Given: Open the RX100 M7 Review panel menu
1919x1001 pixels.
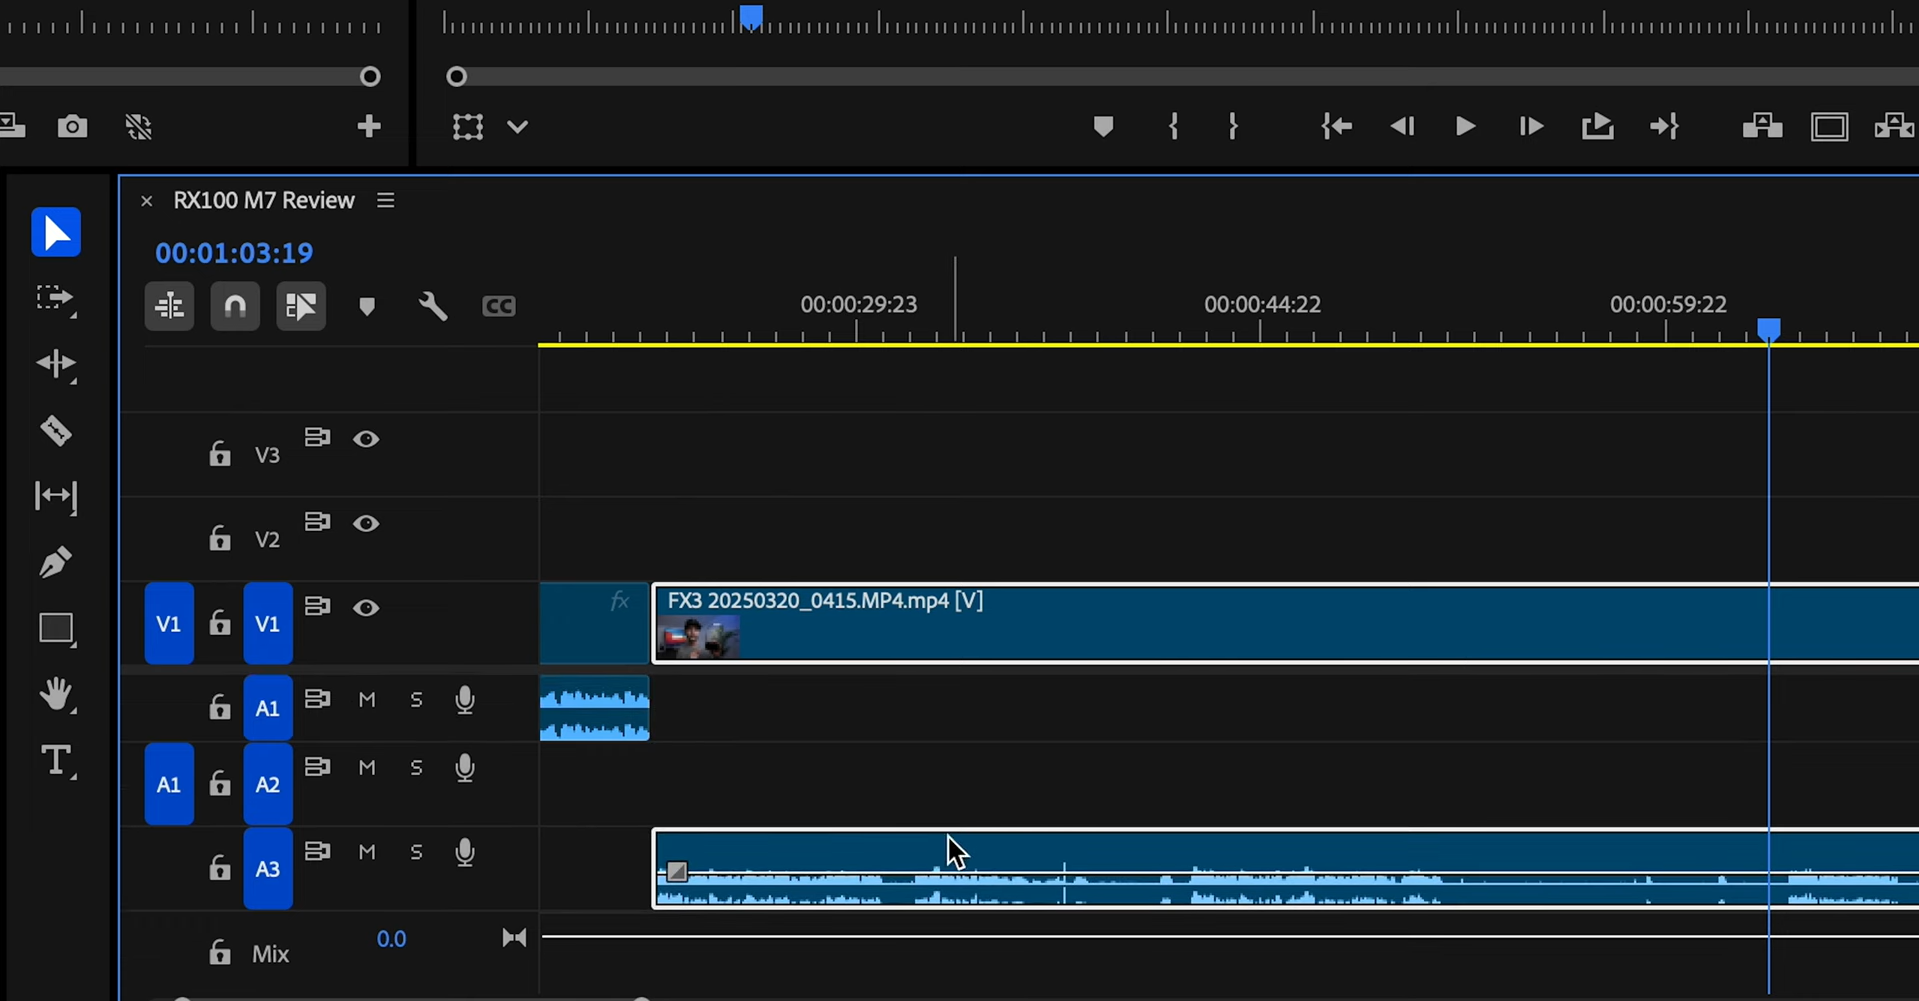Looking at the screenshot, I should pos(386,200).
